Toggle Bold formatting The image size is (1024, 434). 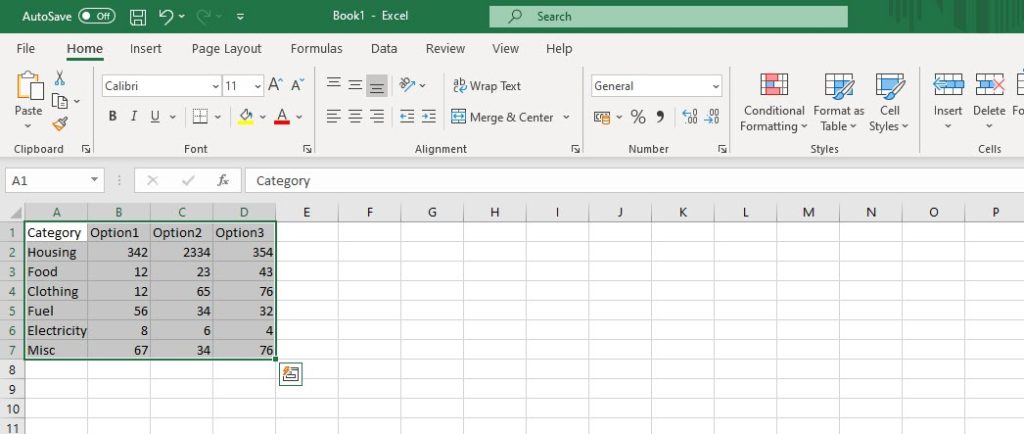(112, 117)
